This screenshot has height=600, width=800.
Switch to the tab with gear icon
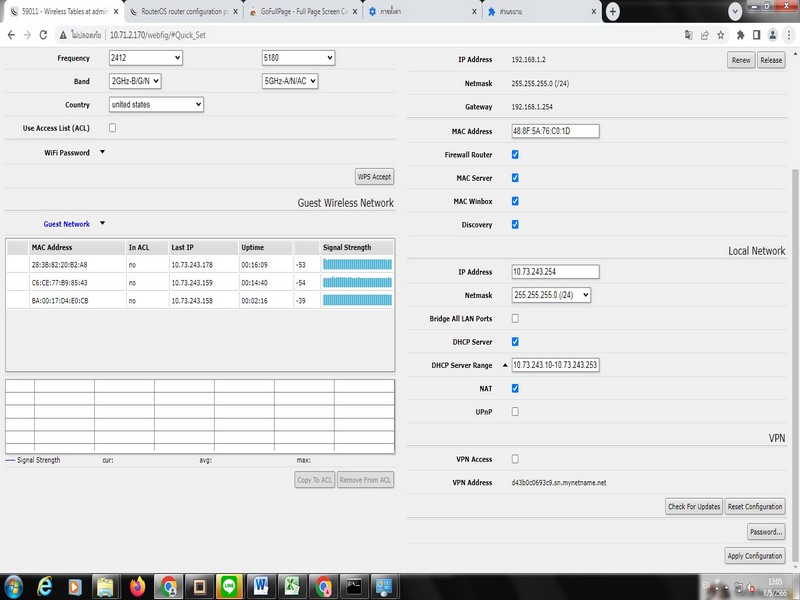(x=422, y=11)
